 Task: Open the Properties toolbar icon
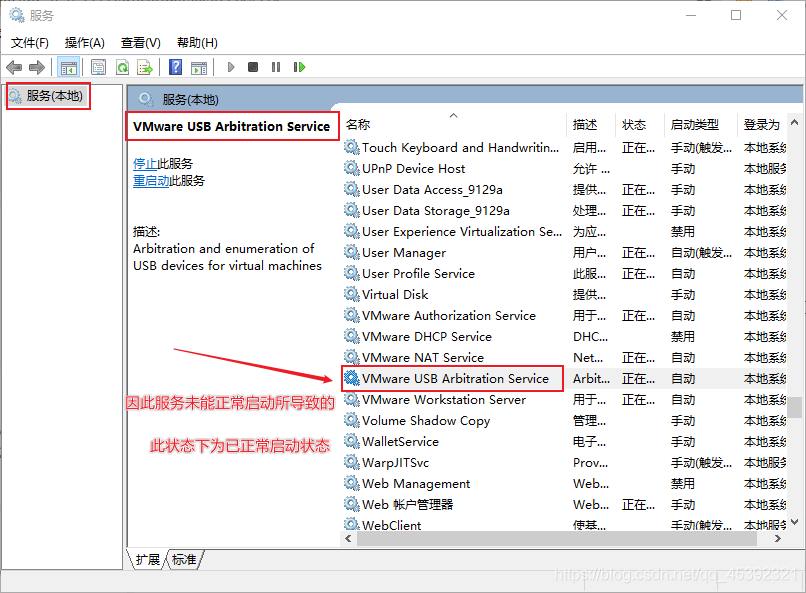click(x=98, y=67)
